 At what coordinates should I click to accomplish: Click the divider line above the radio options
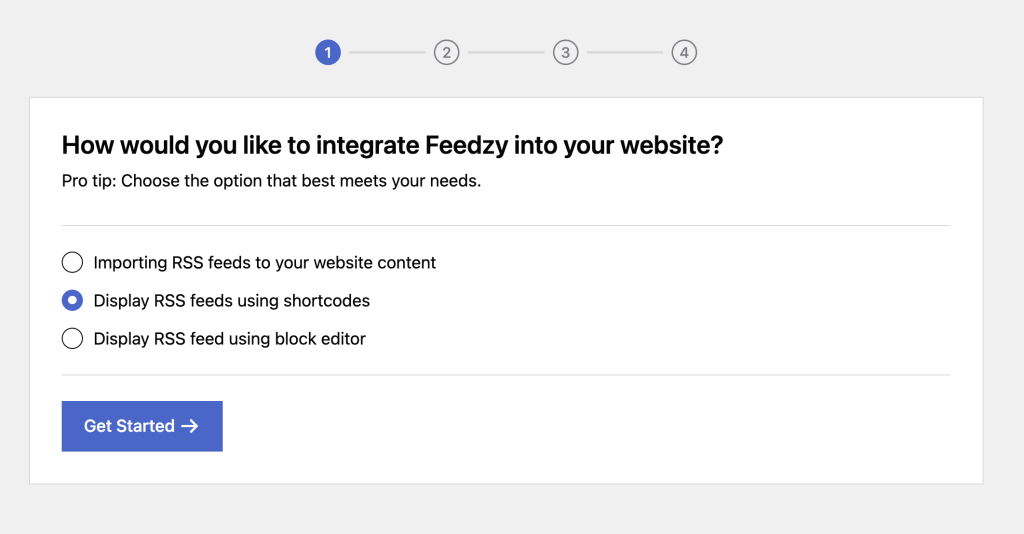506,226
